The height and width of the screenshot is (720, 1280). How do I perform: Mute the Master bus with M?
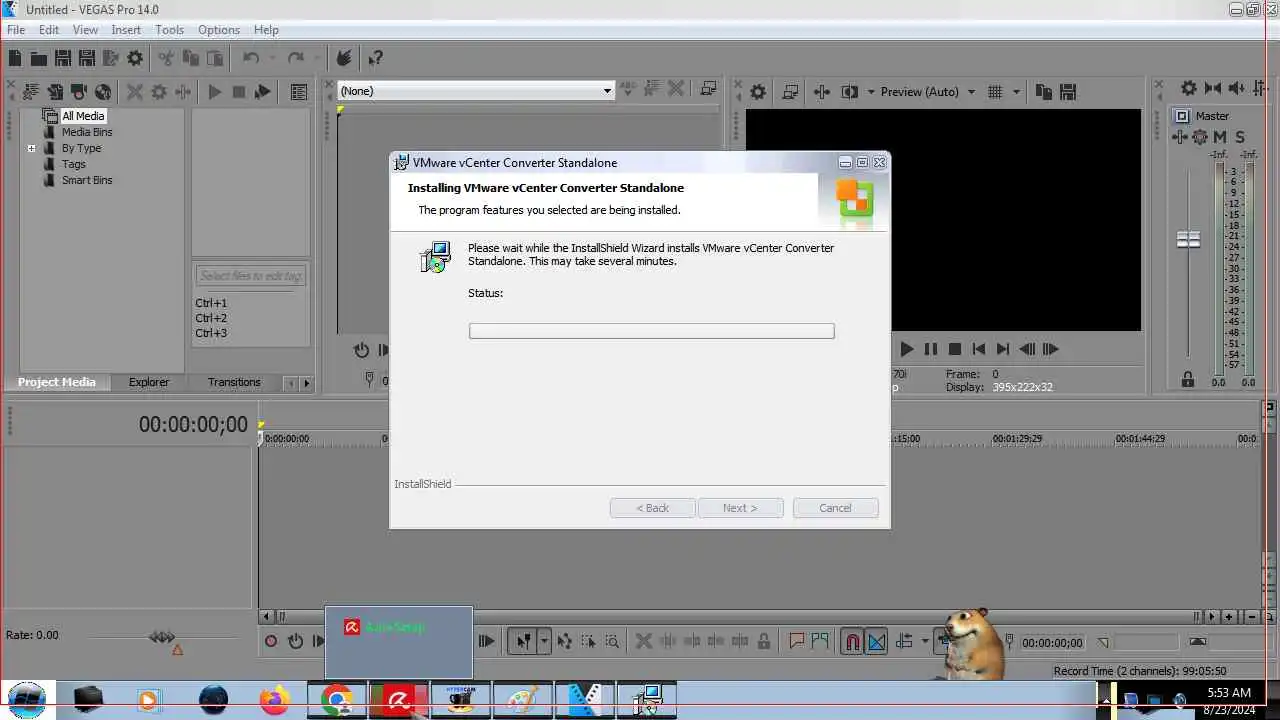[x=1221, y=137]
